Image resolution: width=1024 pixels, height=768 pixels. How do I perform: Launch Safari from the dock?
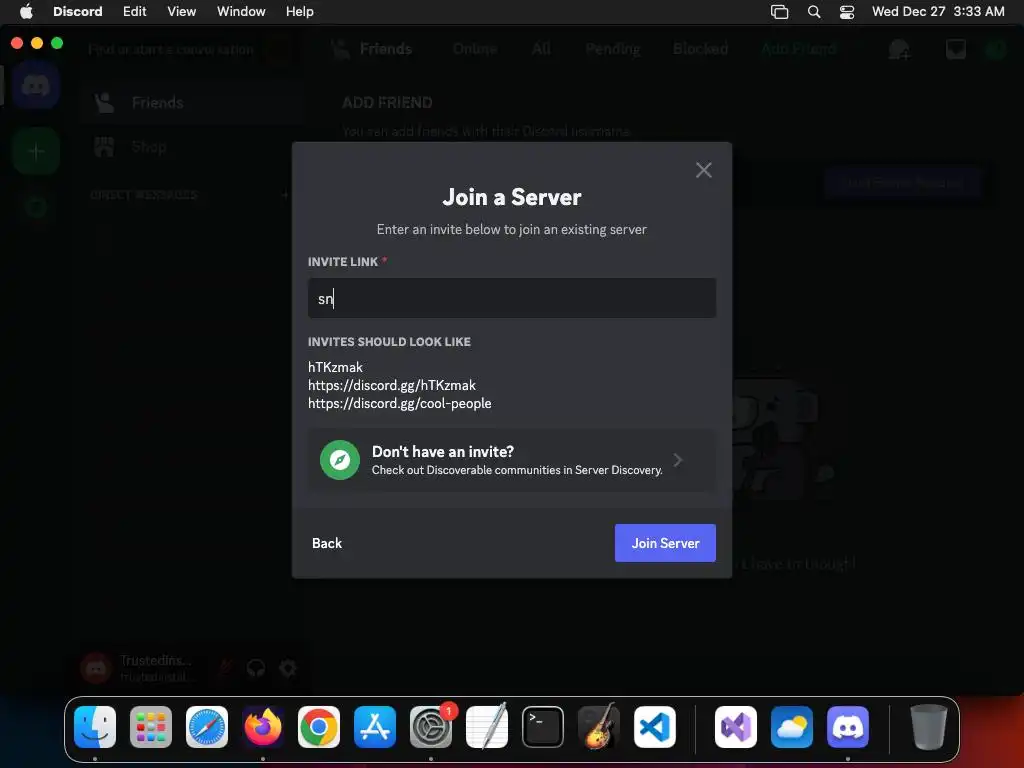(x=207, y=727)
